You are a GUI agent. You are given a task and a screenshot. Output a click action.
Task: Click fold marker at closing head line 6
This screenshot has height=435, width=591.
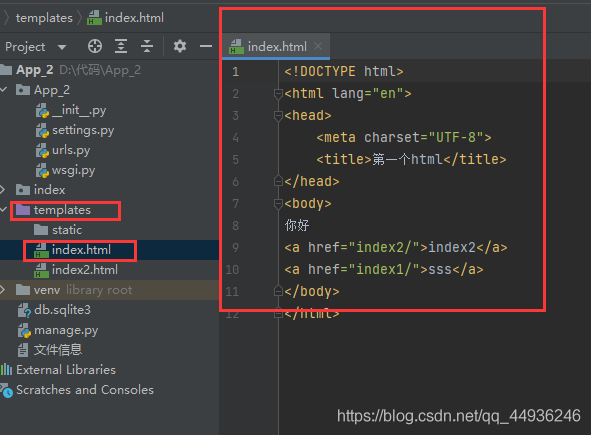click(278, 181)
